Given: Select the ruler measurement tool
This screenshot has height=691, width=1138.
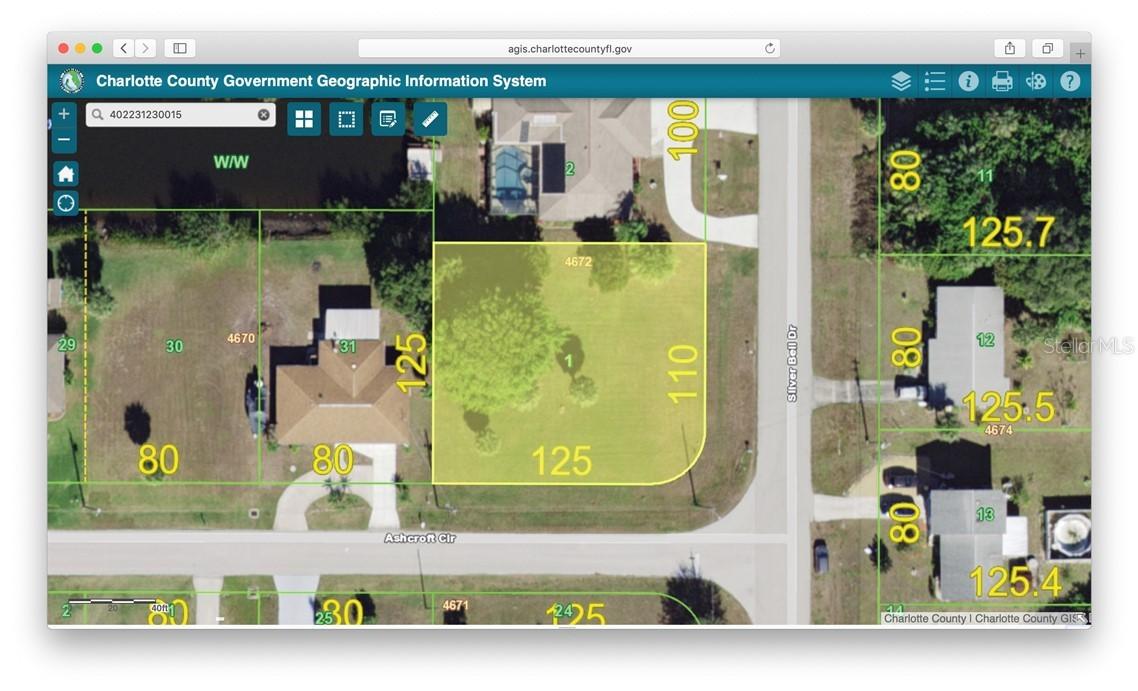Looking at the screenshot, I should click(x=430, y=119).
